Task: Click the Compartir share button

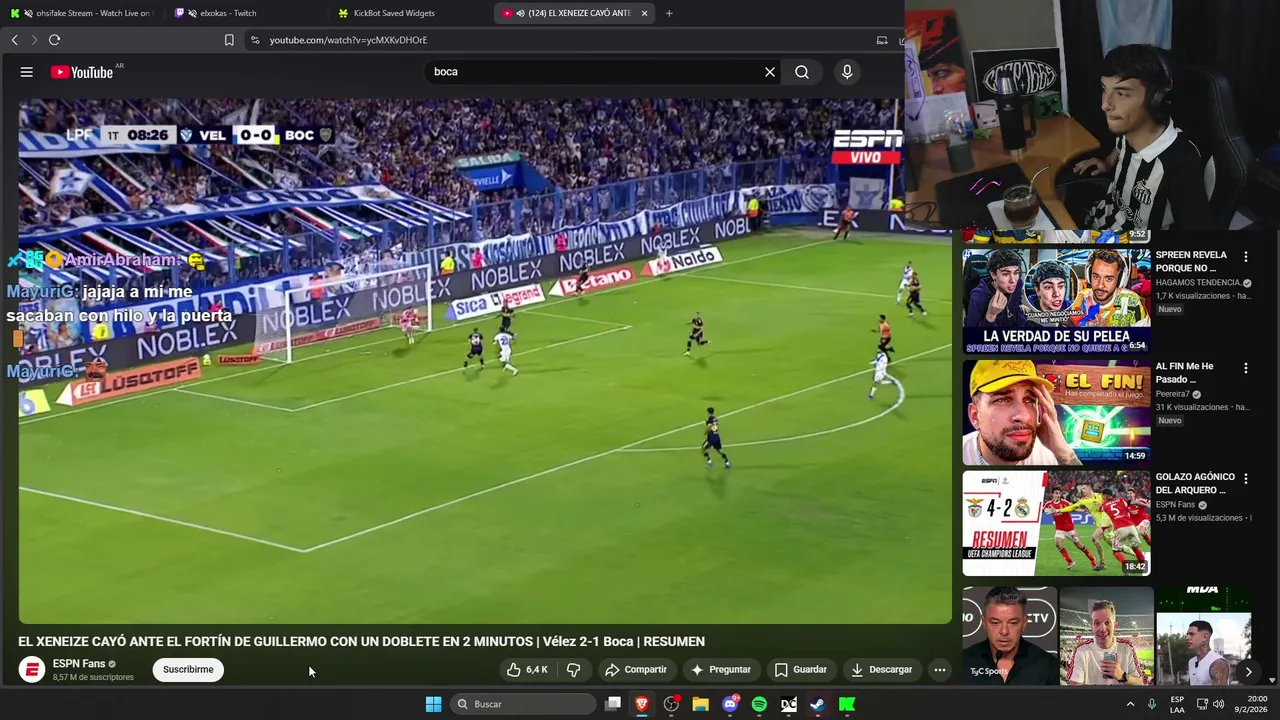Action: [636, 669]
